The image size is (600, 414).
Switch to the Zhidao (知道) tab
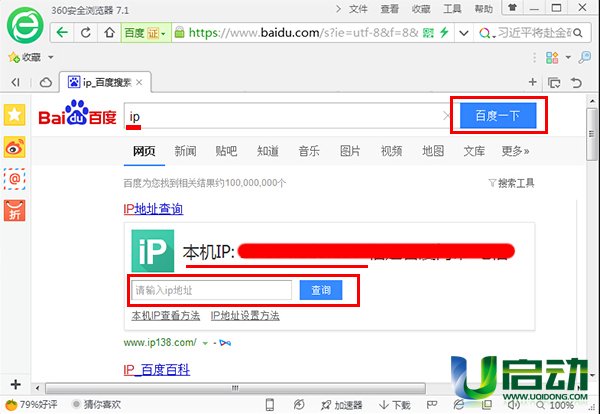267,151
